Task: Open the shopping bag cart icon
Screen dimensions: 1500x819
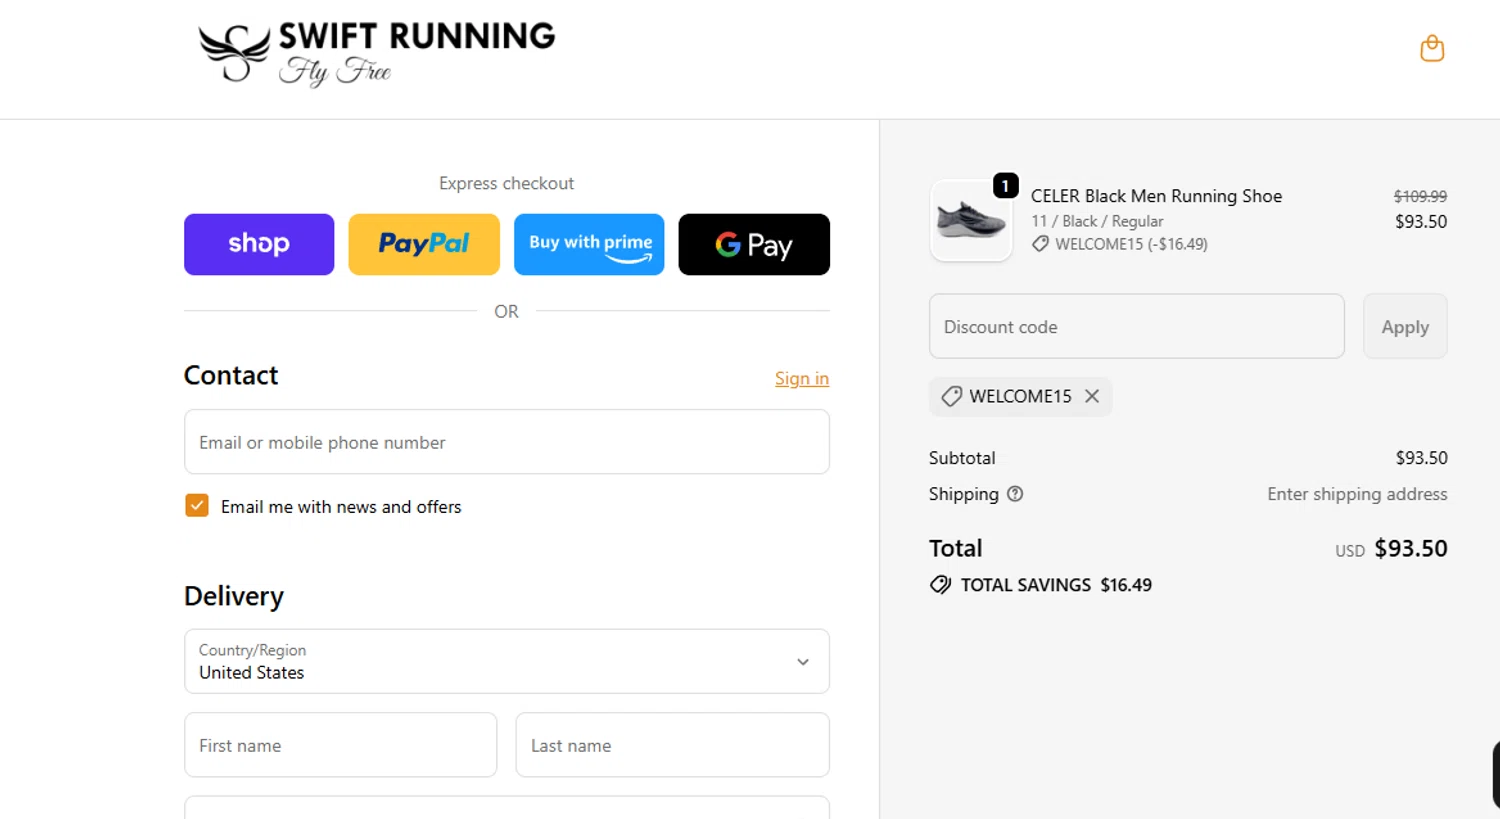Action: 1432,48
